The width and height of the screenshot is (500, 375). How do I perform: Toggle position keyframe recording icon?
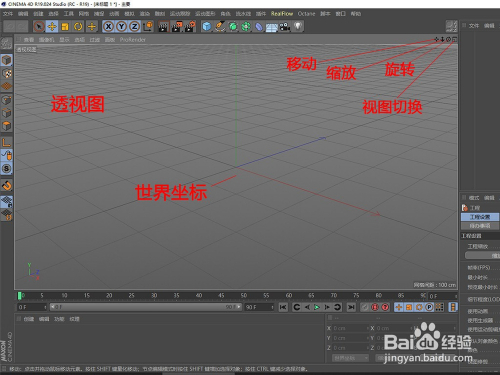pyautogui.click(x=399, y=307)
